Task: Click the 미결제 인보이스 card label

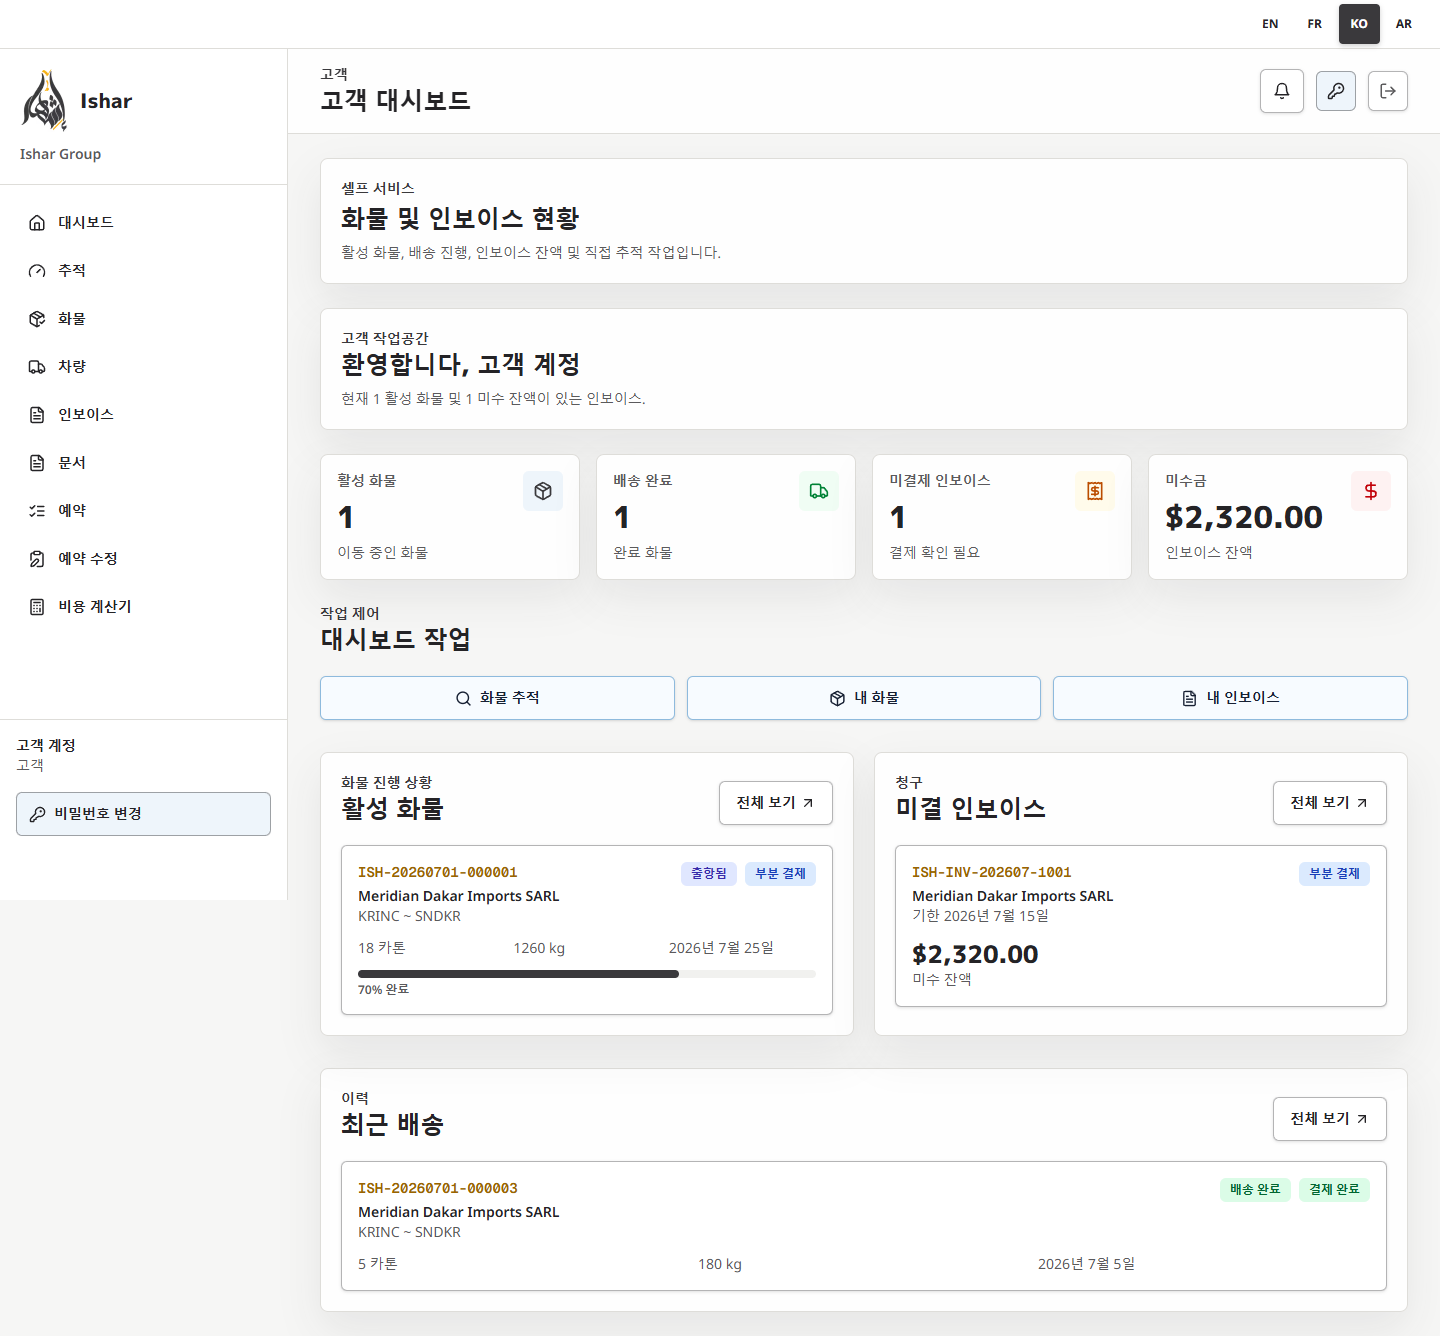Action: tap(940, 481)
